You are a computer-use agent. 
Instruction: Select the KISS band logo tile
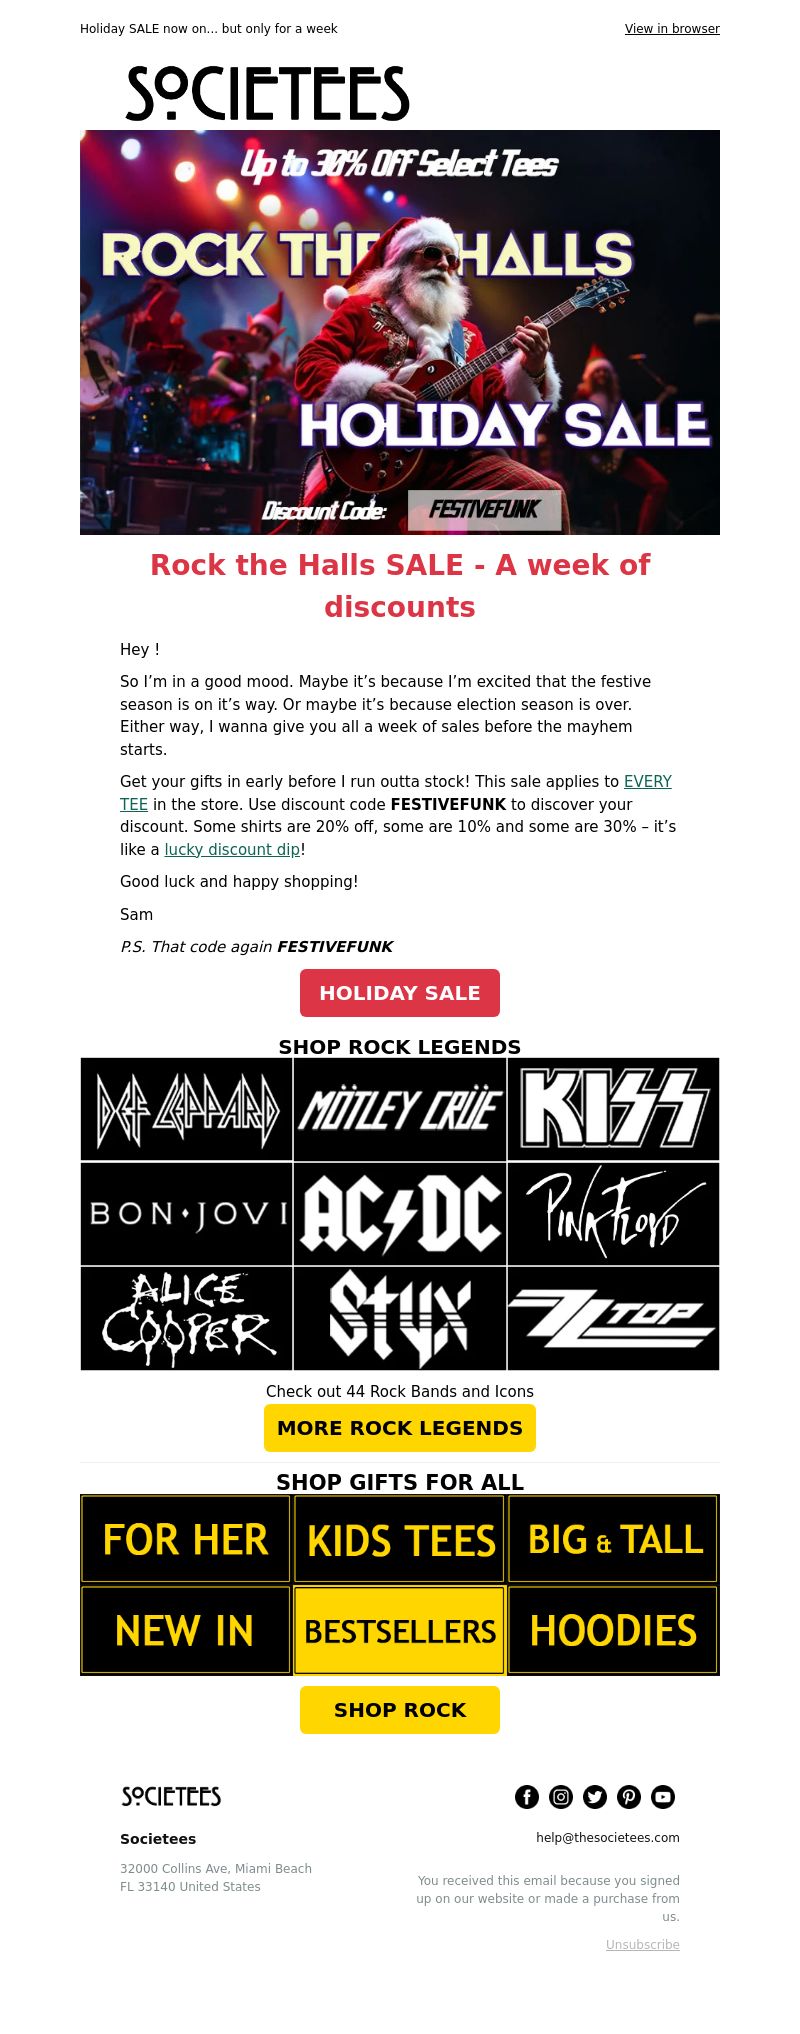tap(613, 1109)
